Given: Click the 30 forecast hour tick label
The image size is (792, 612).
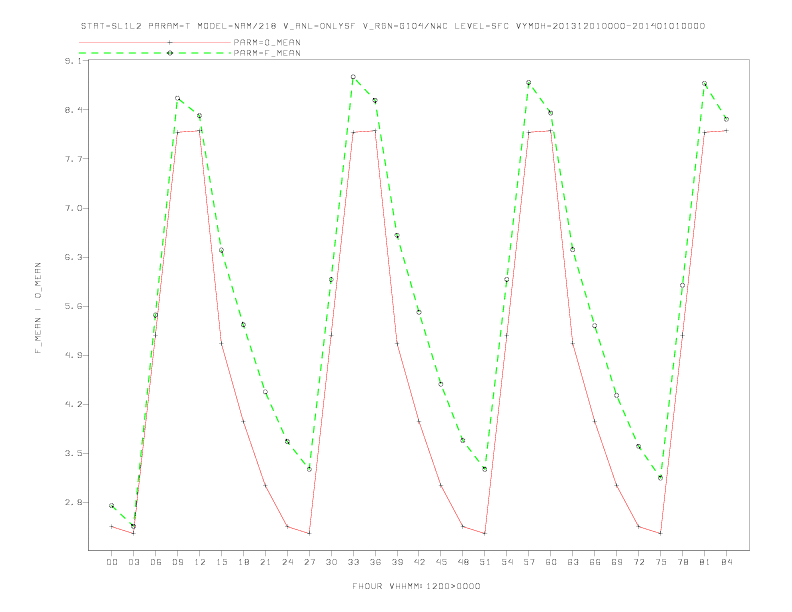Looking at the screenshot, I should coord(331,562).
